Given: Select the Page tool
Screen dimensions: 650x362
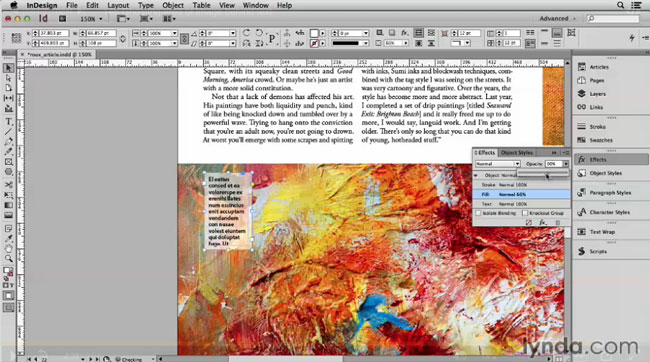Looking at the screenshot, I should (8, 88).
